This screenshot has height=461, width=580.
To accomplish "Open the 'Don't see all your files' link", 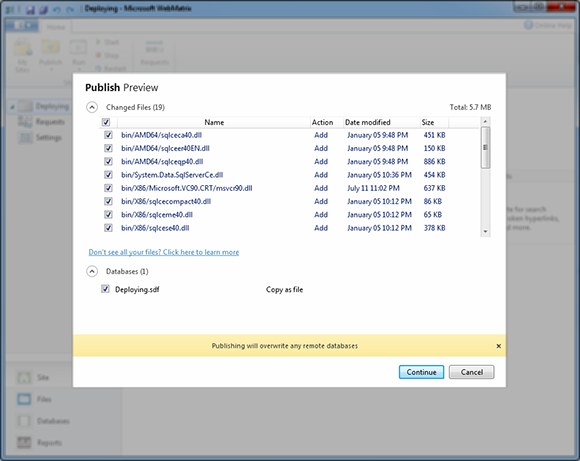I will point(164,252).
